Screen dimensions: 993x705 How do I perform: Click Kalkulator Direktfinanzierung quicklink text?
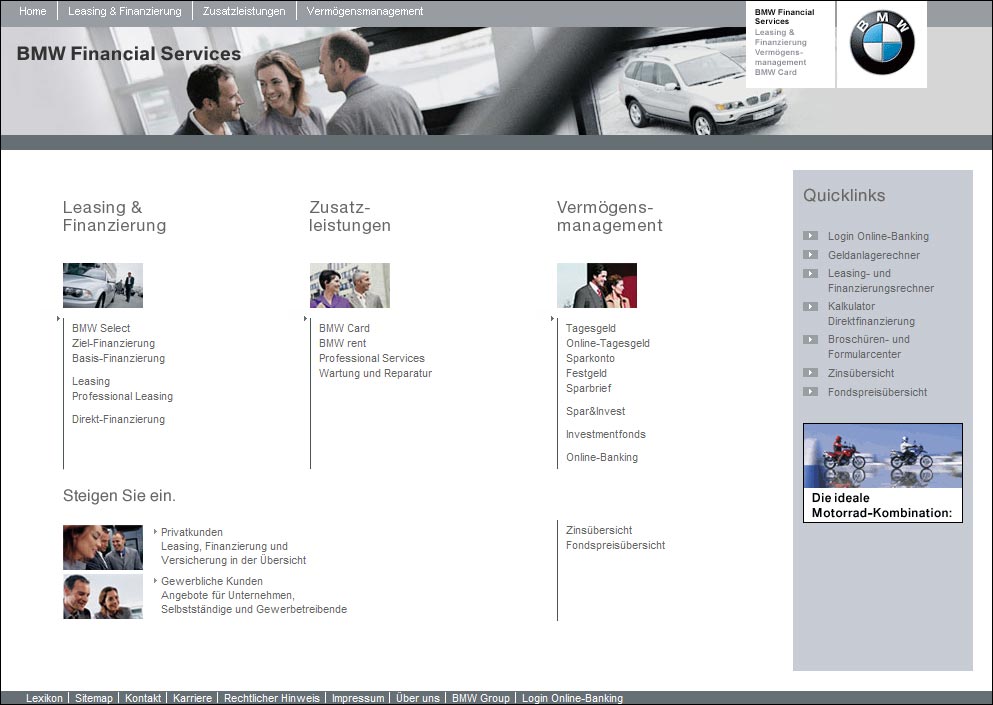(x=871, y=314)
